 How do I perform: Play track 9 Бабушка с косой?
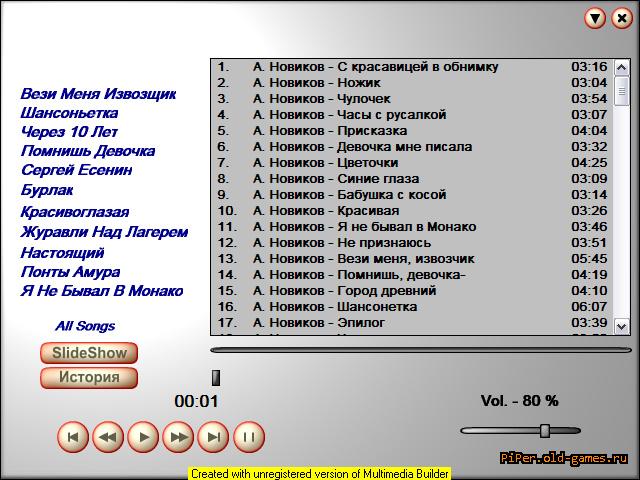point(412,195)
